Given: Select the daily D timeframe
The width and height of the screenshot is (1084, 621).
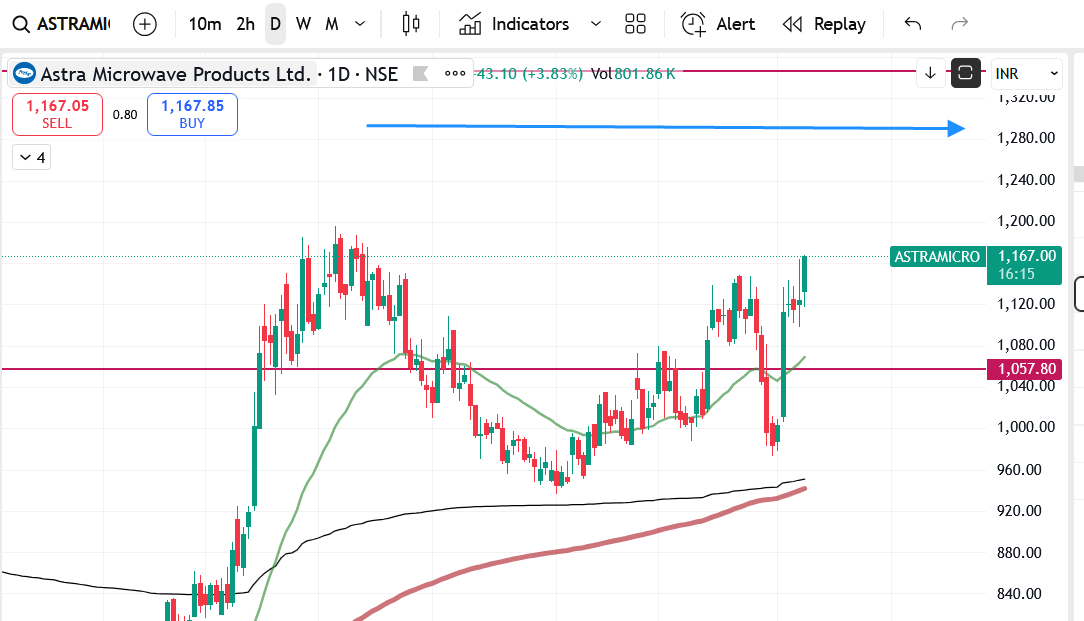Looking at the screenshot, I should (275, 24).
